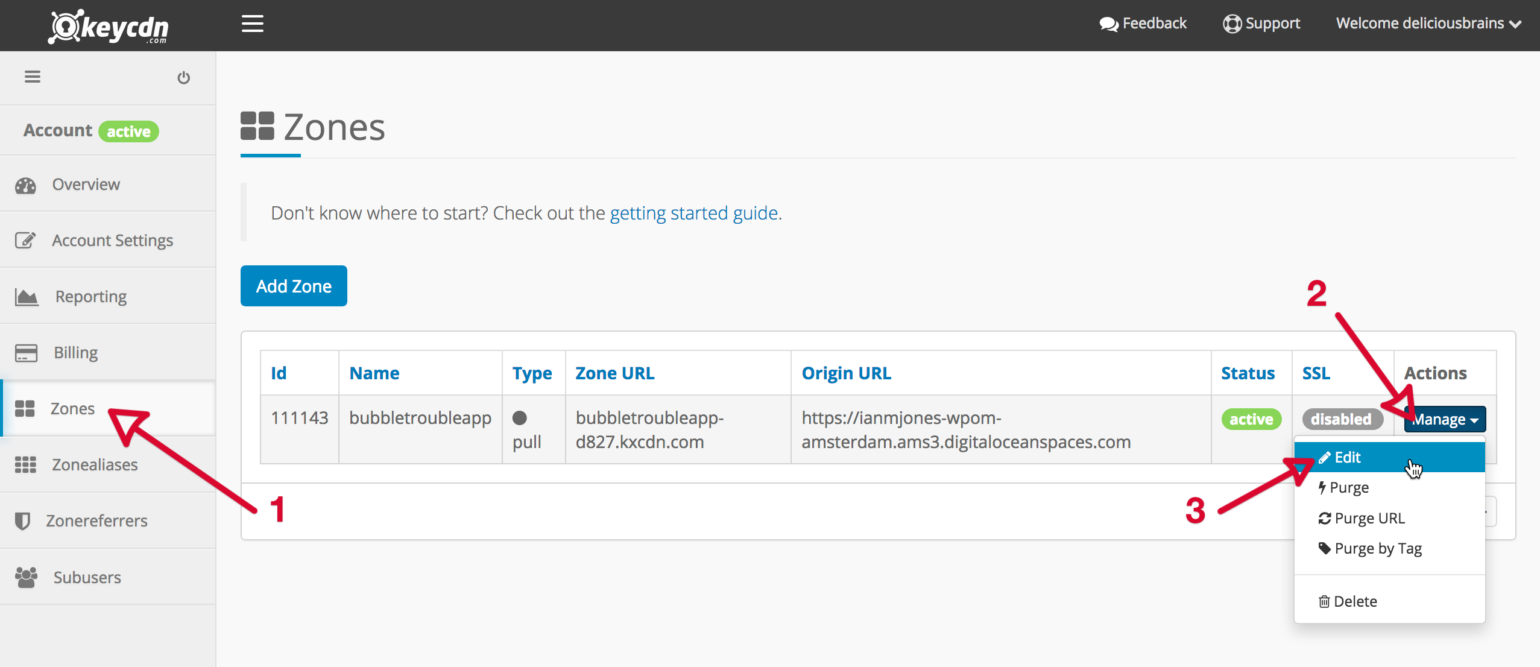This screenshot has height=667, width=1540.
Task: Collapse sidebar with small hamburger icon
Action: 33,77
